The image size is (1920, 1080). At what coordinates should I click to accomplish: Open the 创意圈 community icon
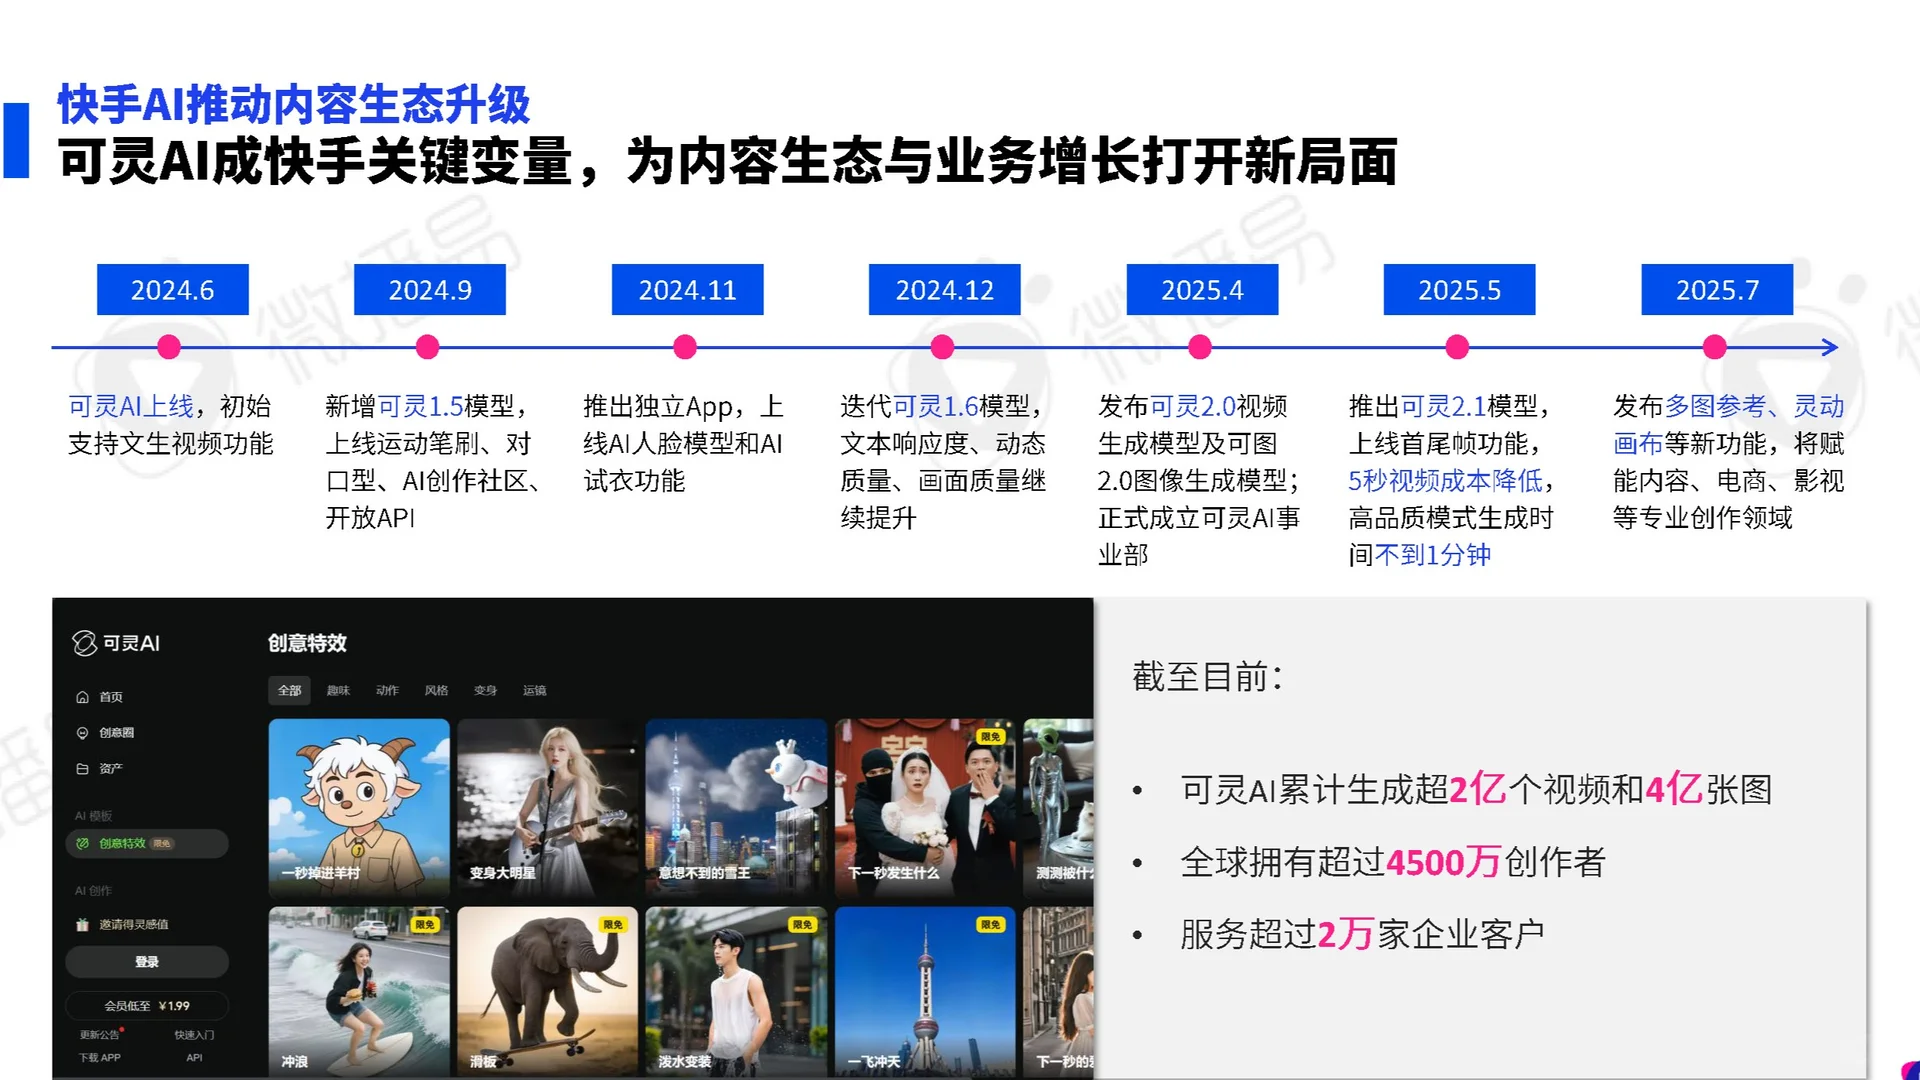[x=82, y=733]
